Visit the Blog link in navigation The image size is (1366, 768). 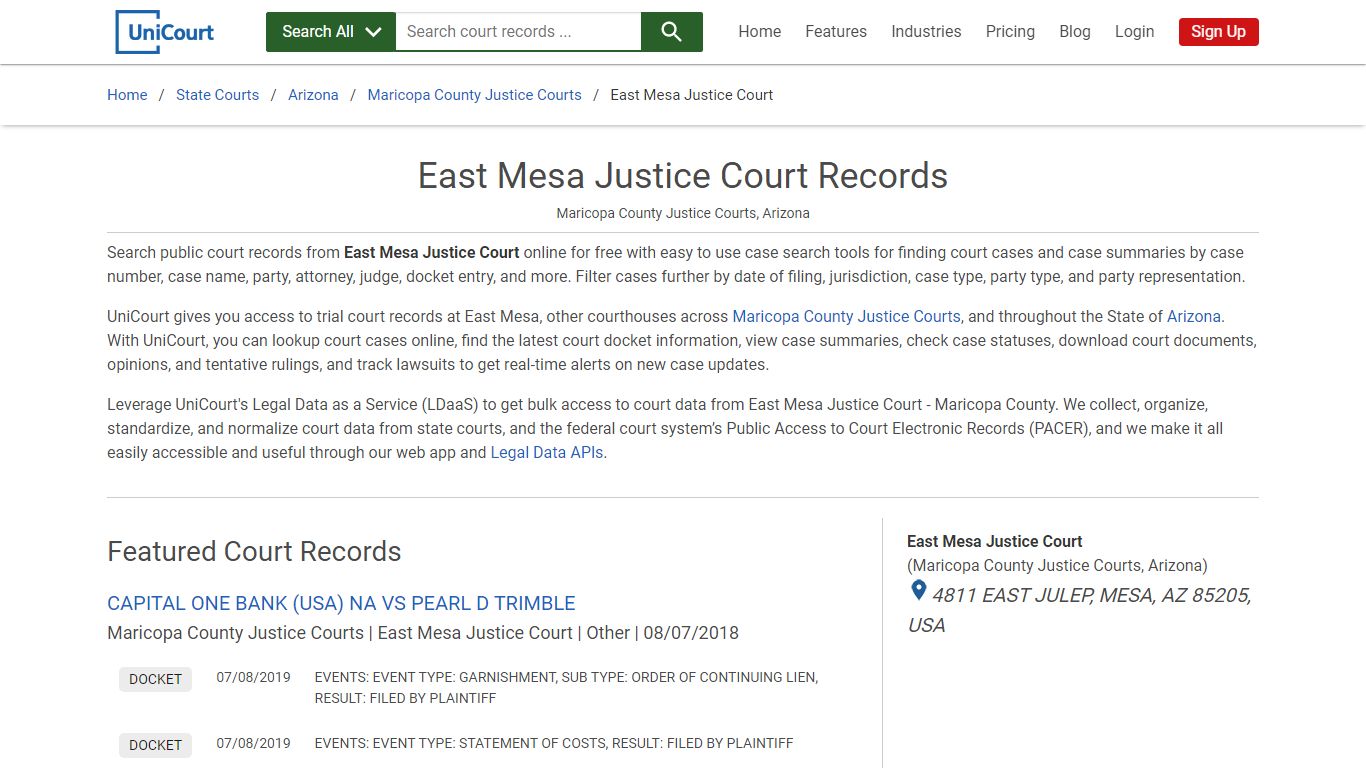click(x=1075, y=32)
